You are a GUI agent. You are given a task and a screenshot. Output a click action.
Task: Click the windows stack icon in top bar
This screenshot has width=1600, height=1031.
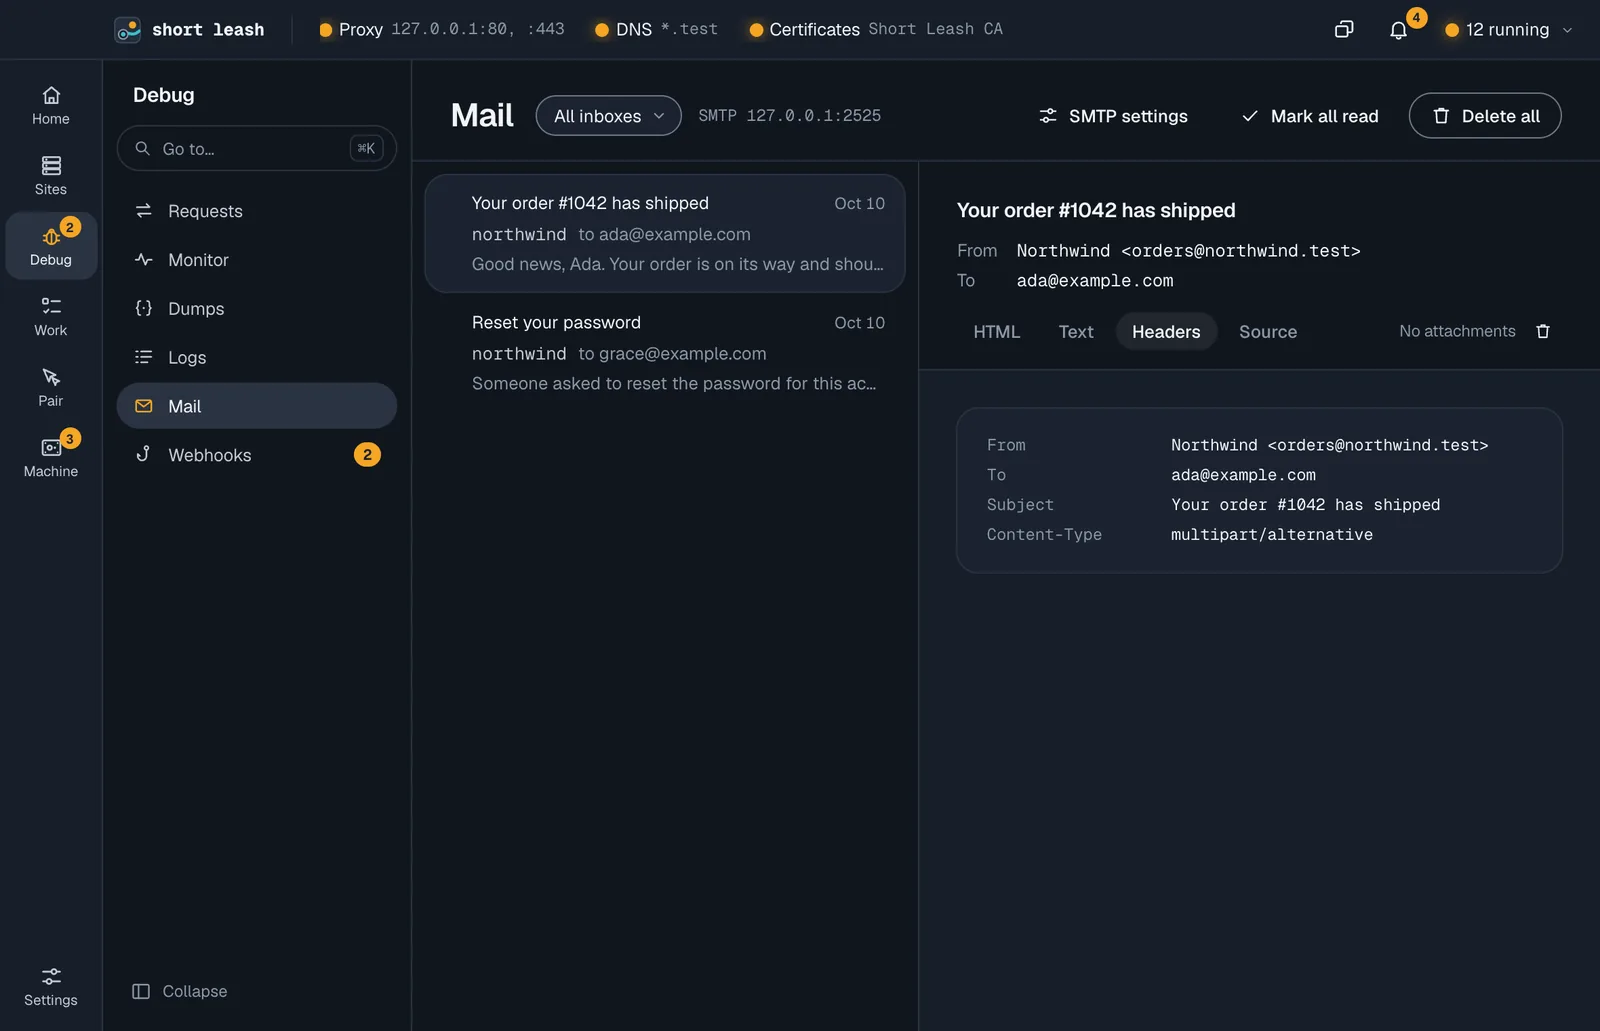1344,29
